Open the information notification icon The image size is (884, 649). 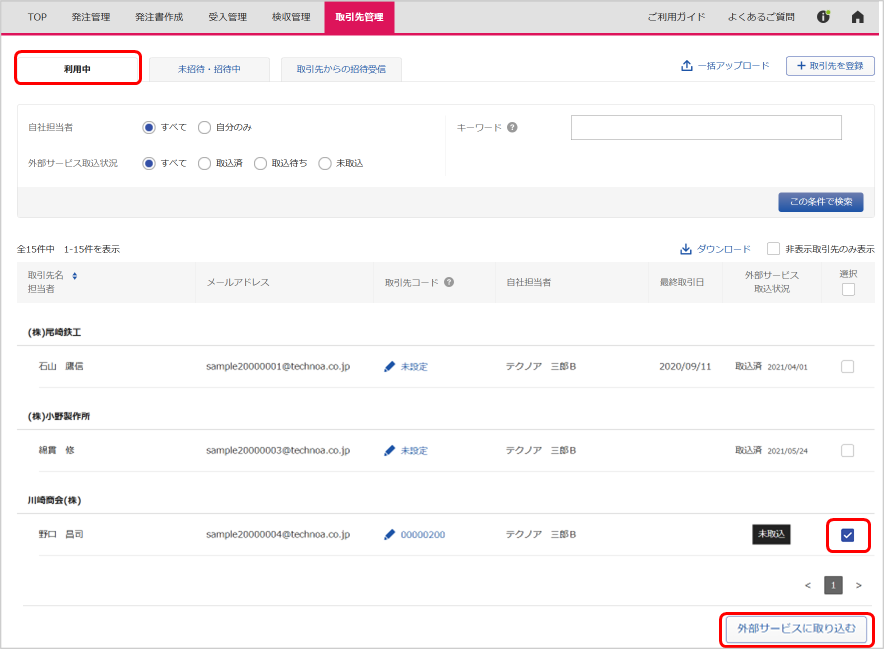tap(824, 17)
